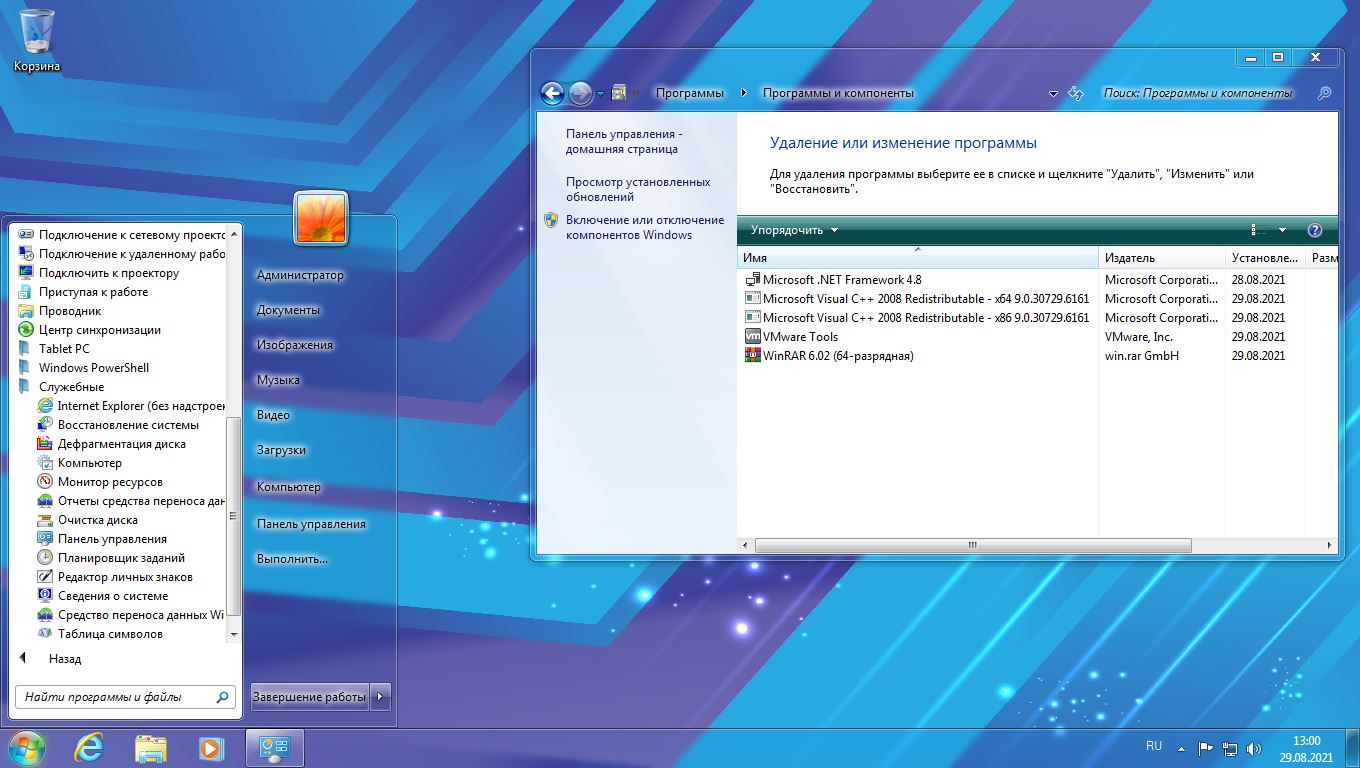Refresh the Программы и компоненты address bar
The image size is (1360, 768).
point(1076,93)
